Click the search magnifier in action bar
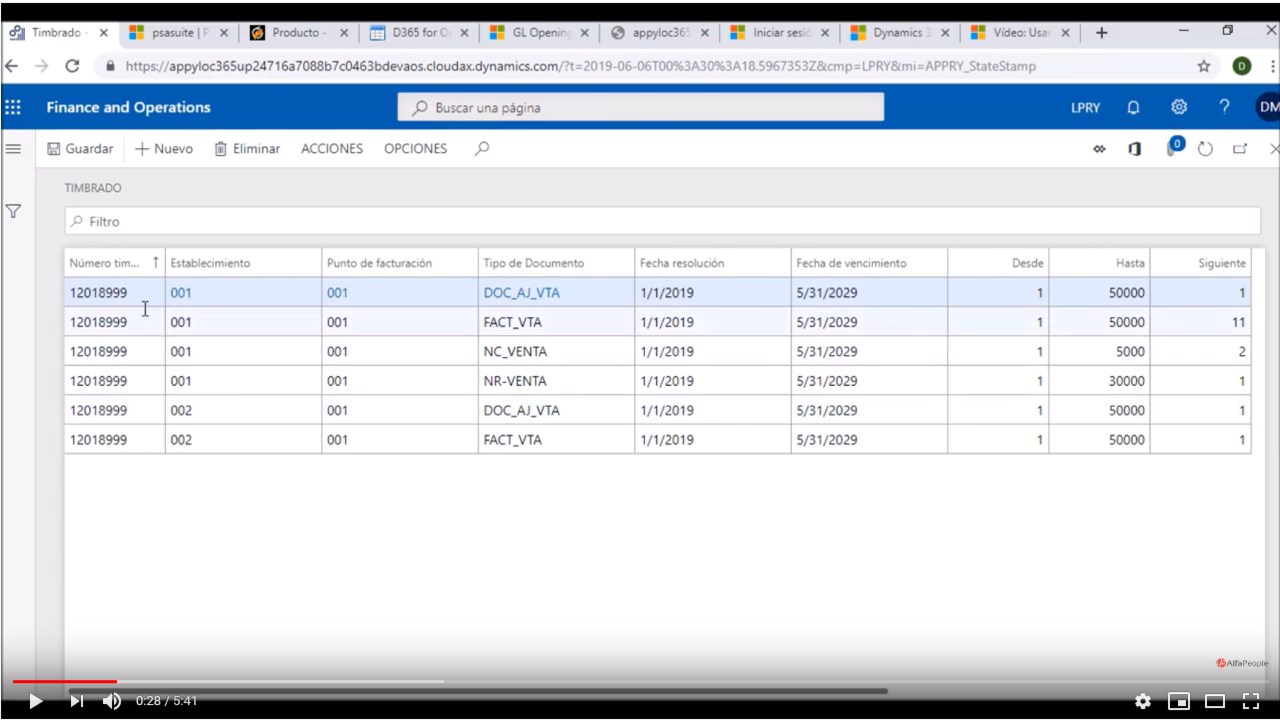The width and height of the screenshot is (1280, 720). (x=482, y=148)
